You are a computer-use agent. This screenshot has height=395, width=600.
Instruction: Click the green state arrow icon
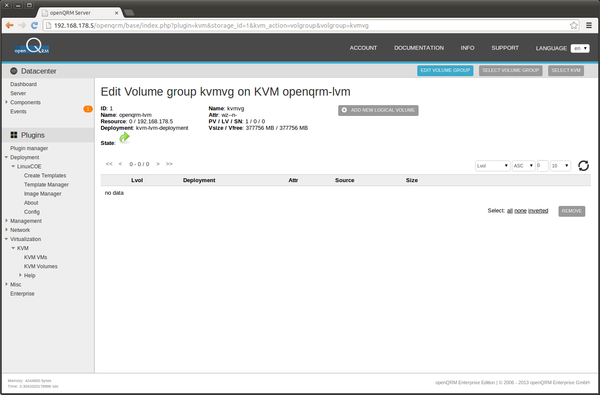(124, 138)
